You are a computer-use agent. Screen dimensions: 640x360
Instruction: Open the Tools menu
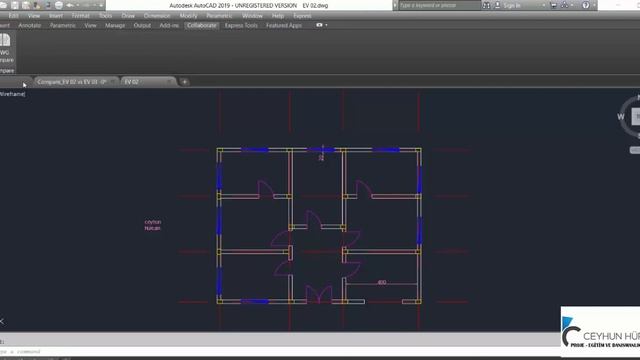pos(105,16)
